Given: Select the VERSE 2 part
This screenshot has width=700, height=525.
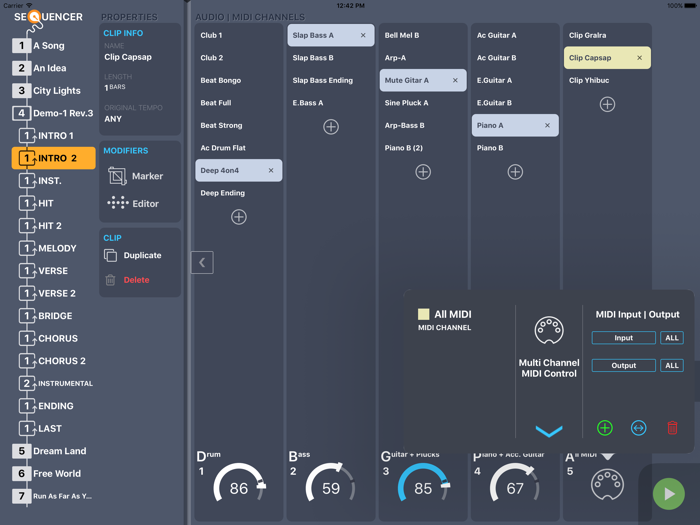Looking at the screenshot, I should point(48,293).
